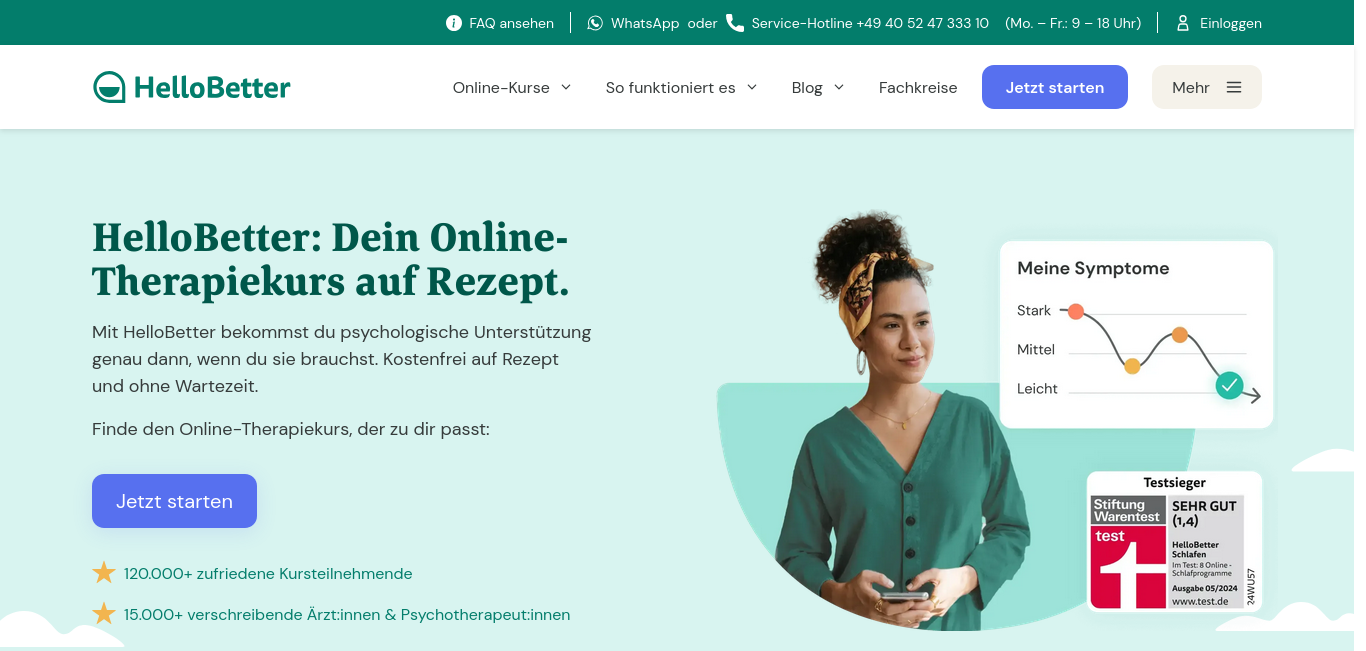Click the green checkmark on symptom chart

[1229, 385]
